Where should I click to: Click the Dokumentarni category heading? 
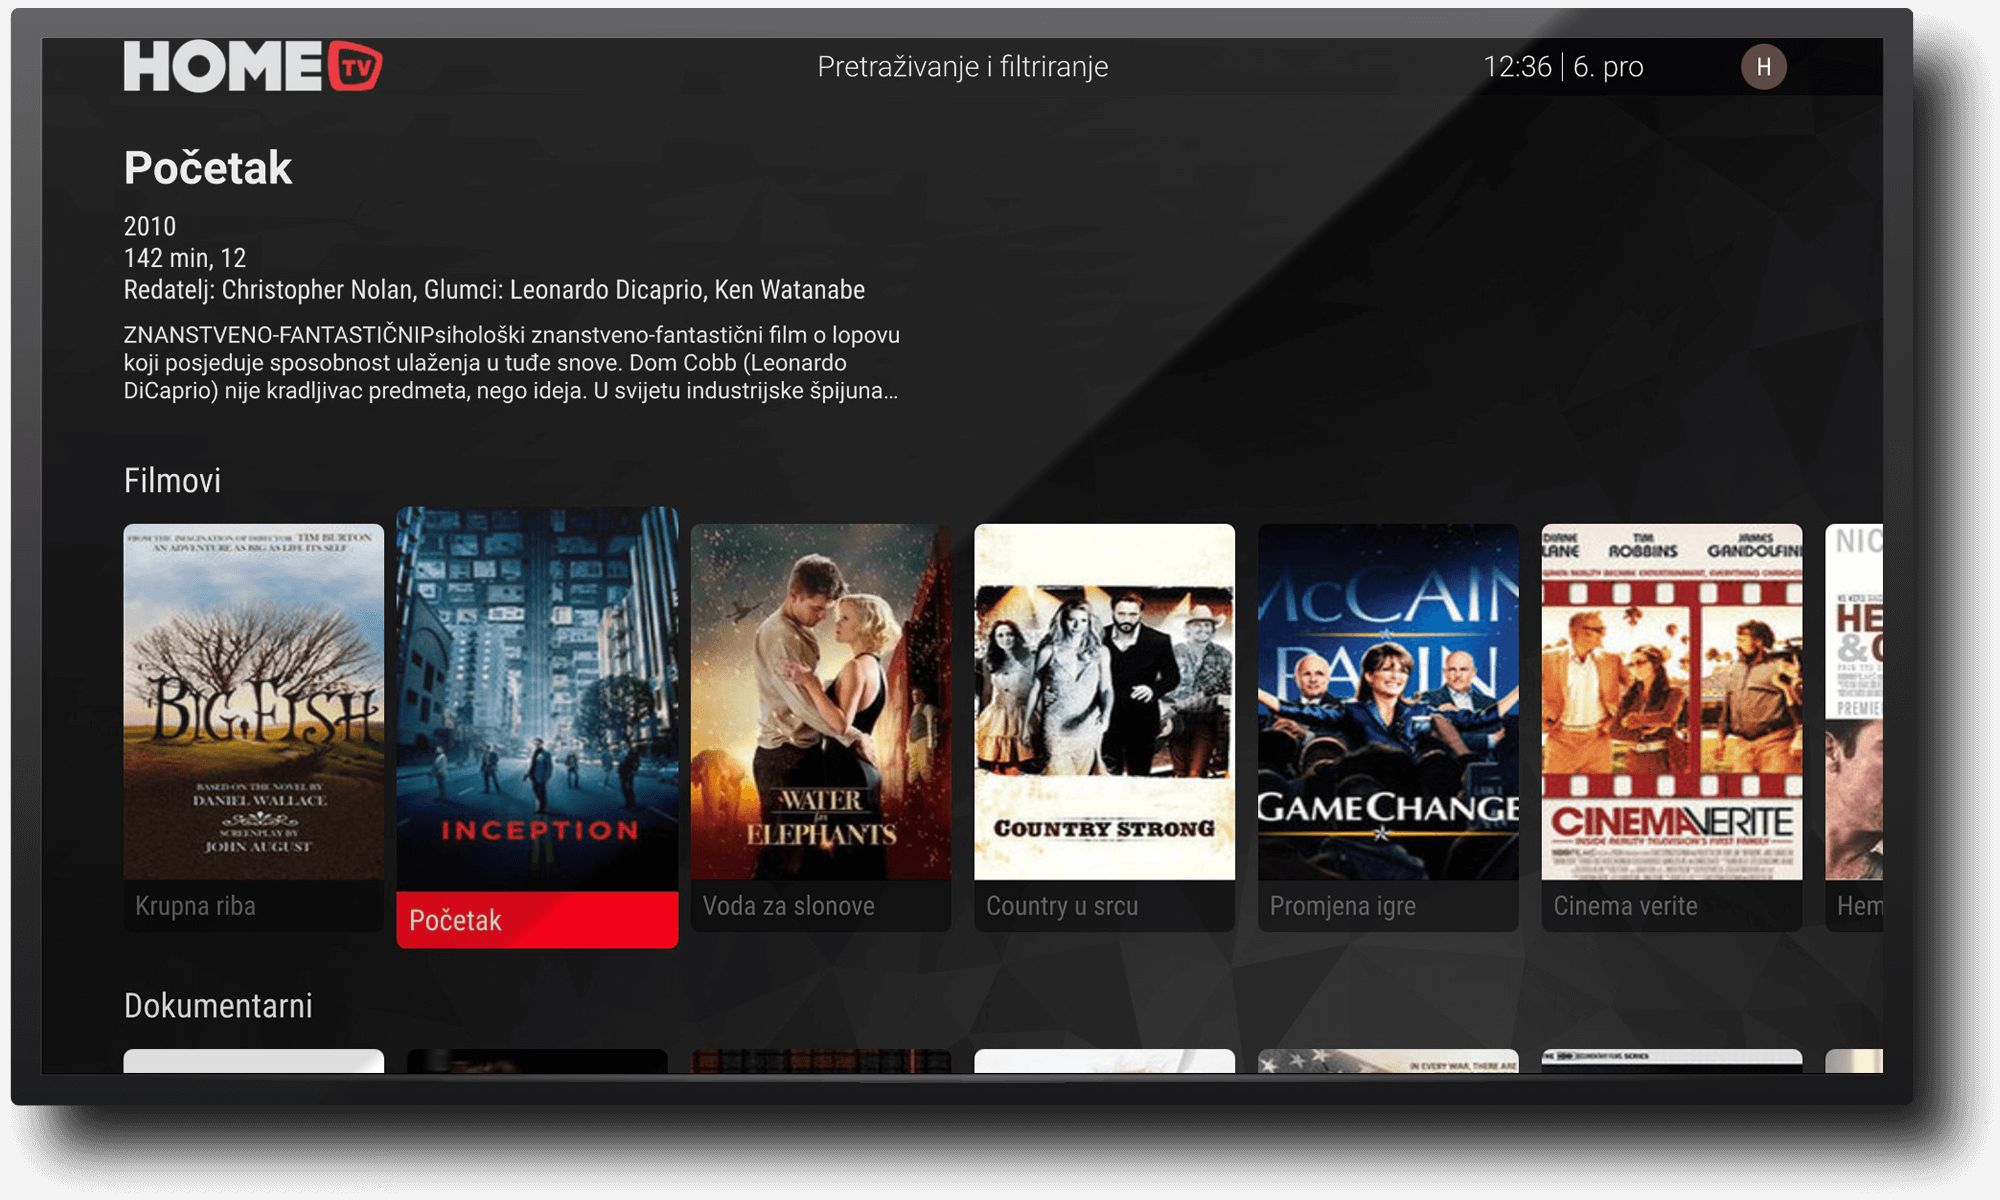click(218, 1006)
